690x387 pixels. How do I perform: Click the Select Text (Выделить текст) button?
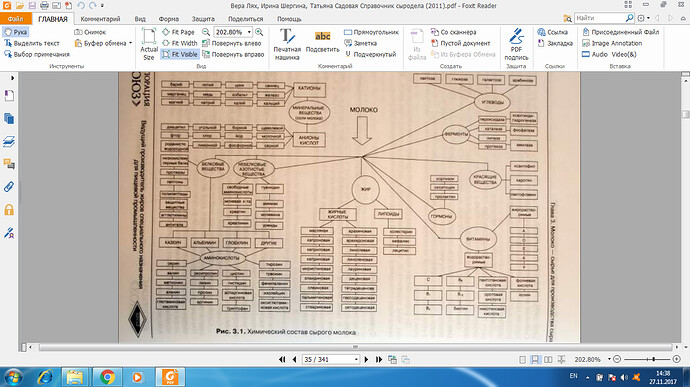(32, 43)
